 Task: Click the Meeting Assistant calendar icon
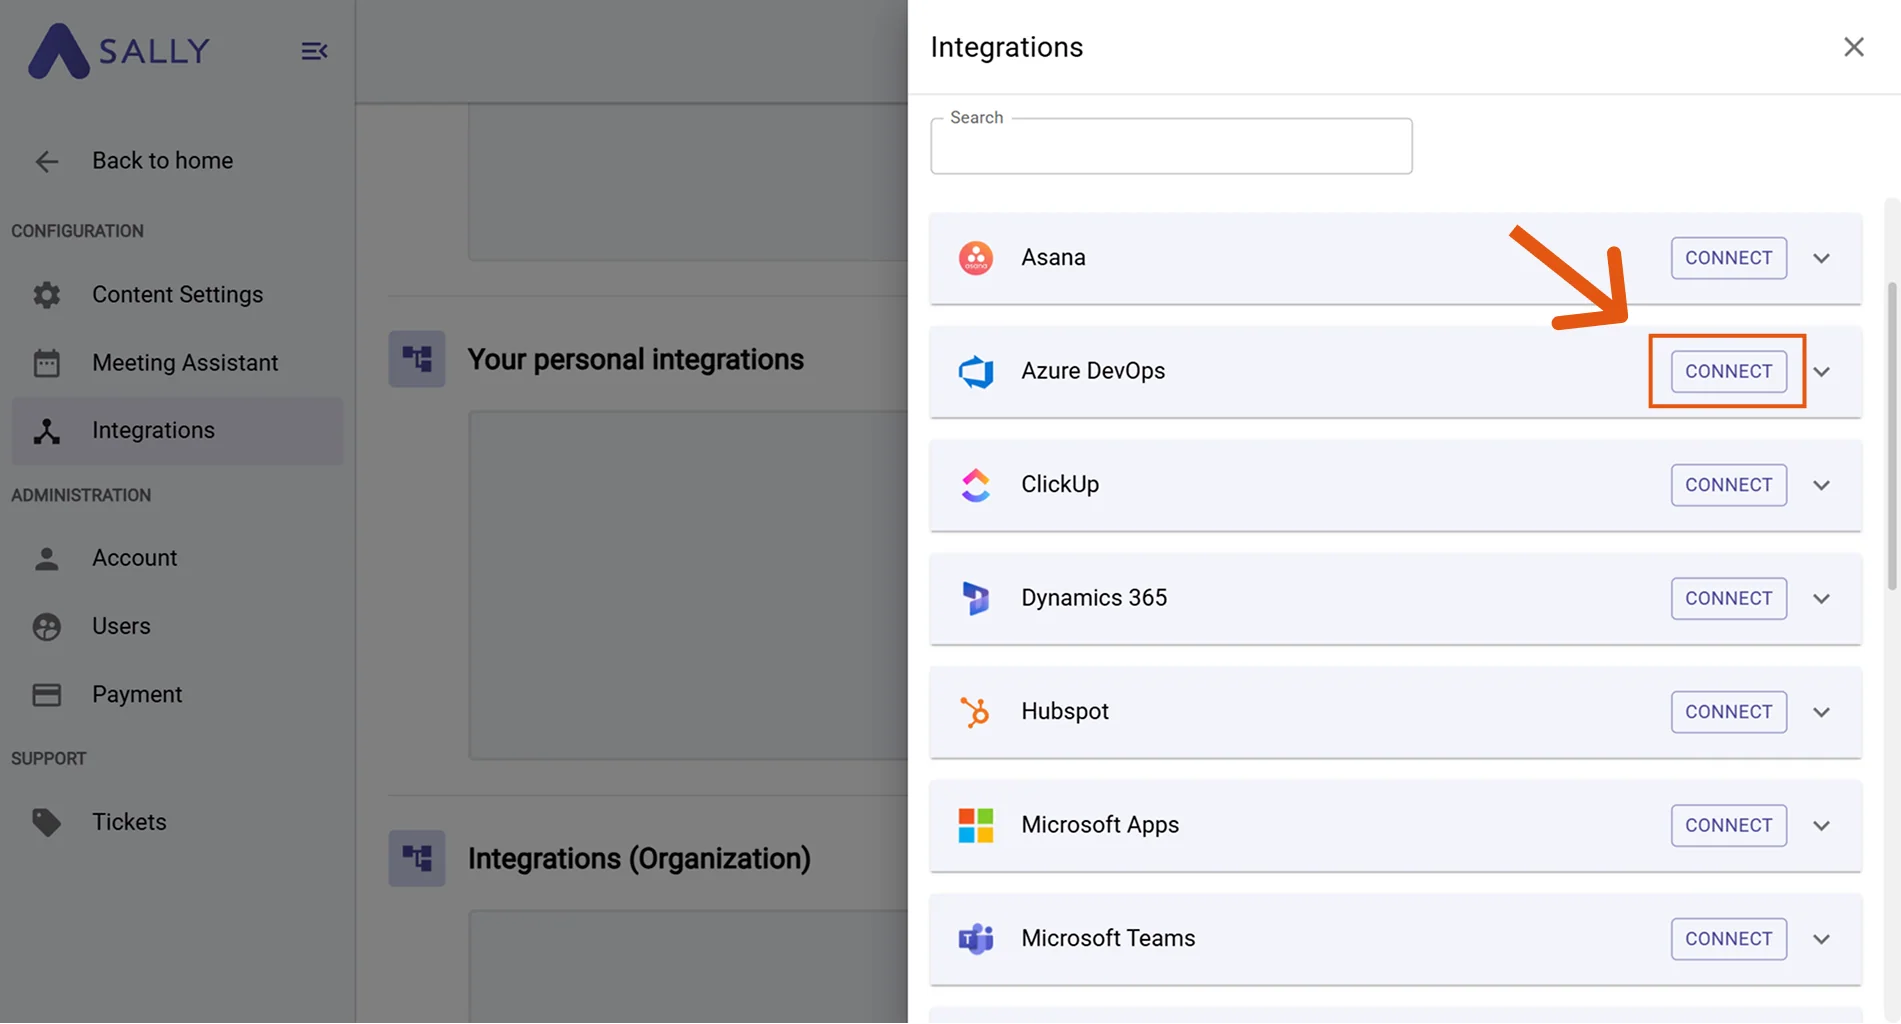(x=47, y=363)
